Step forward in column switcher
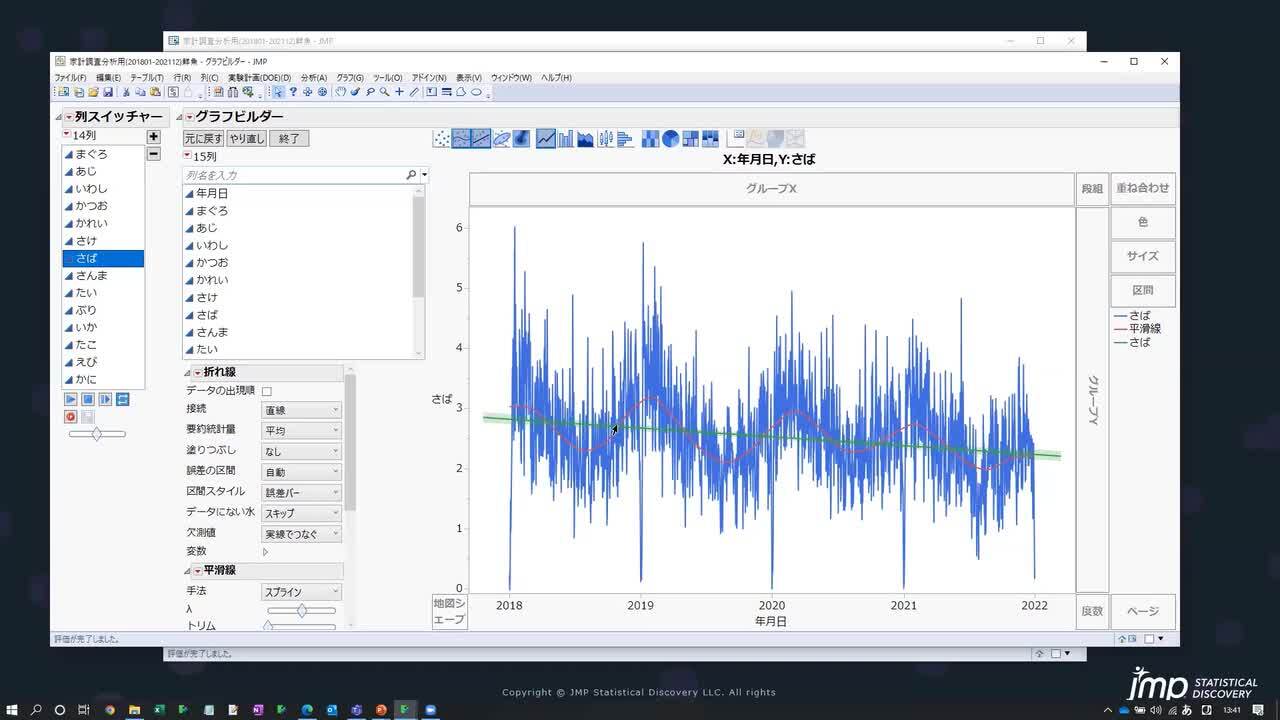The image size is (1280, 720). (x=105, y=399)
